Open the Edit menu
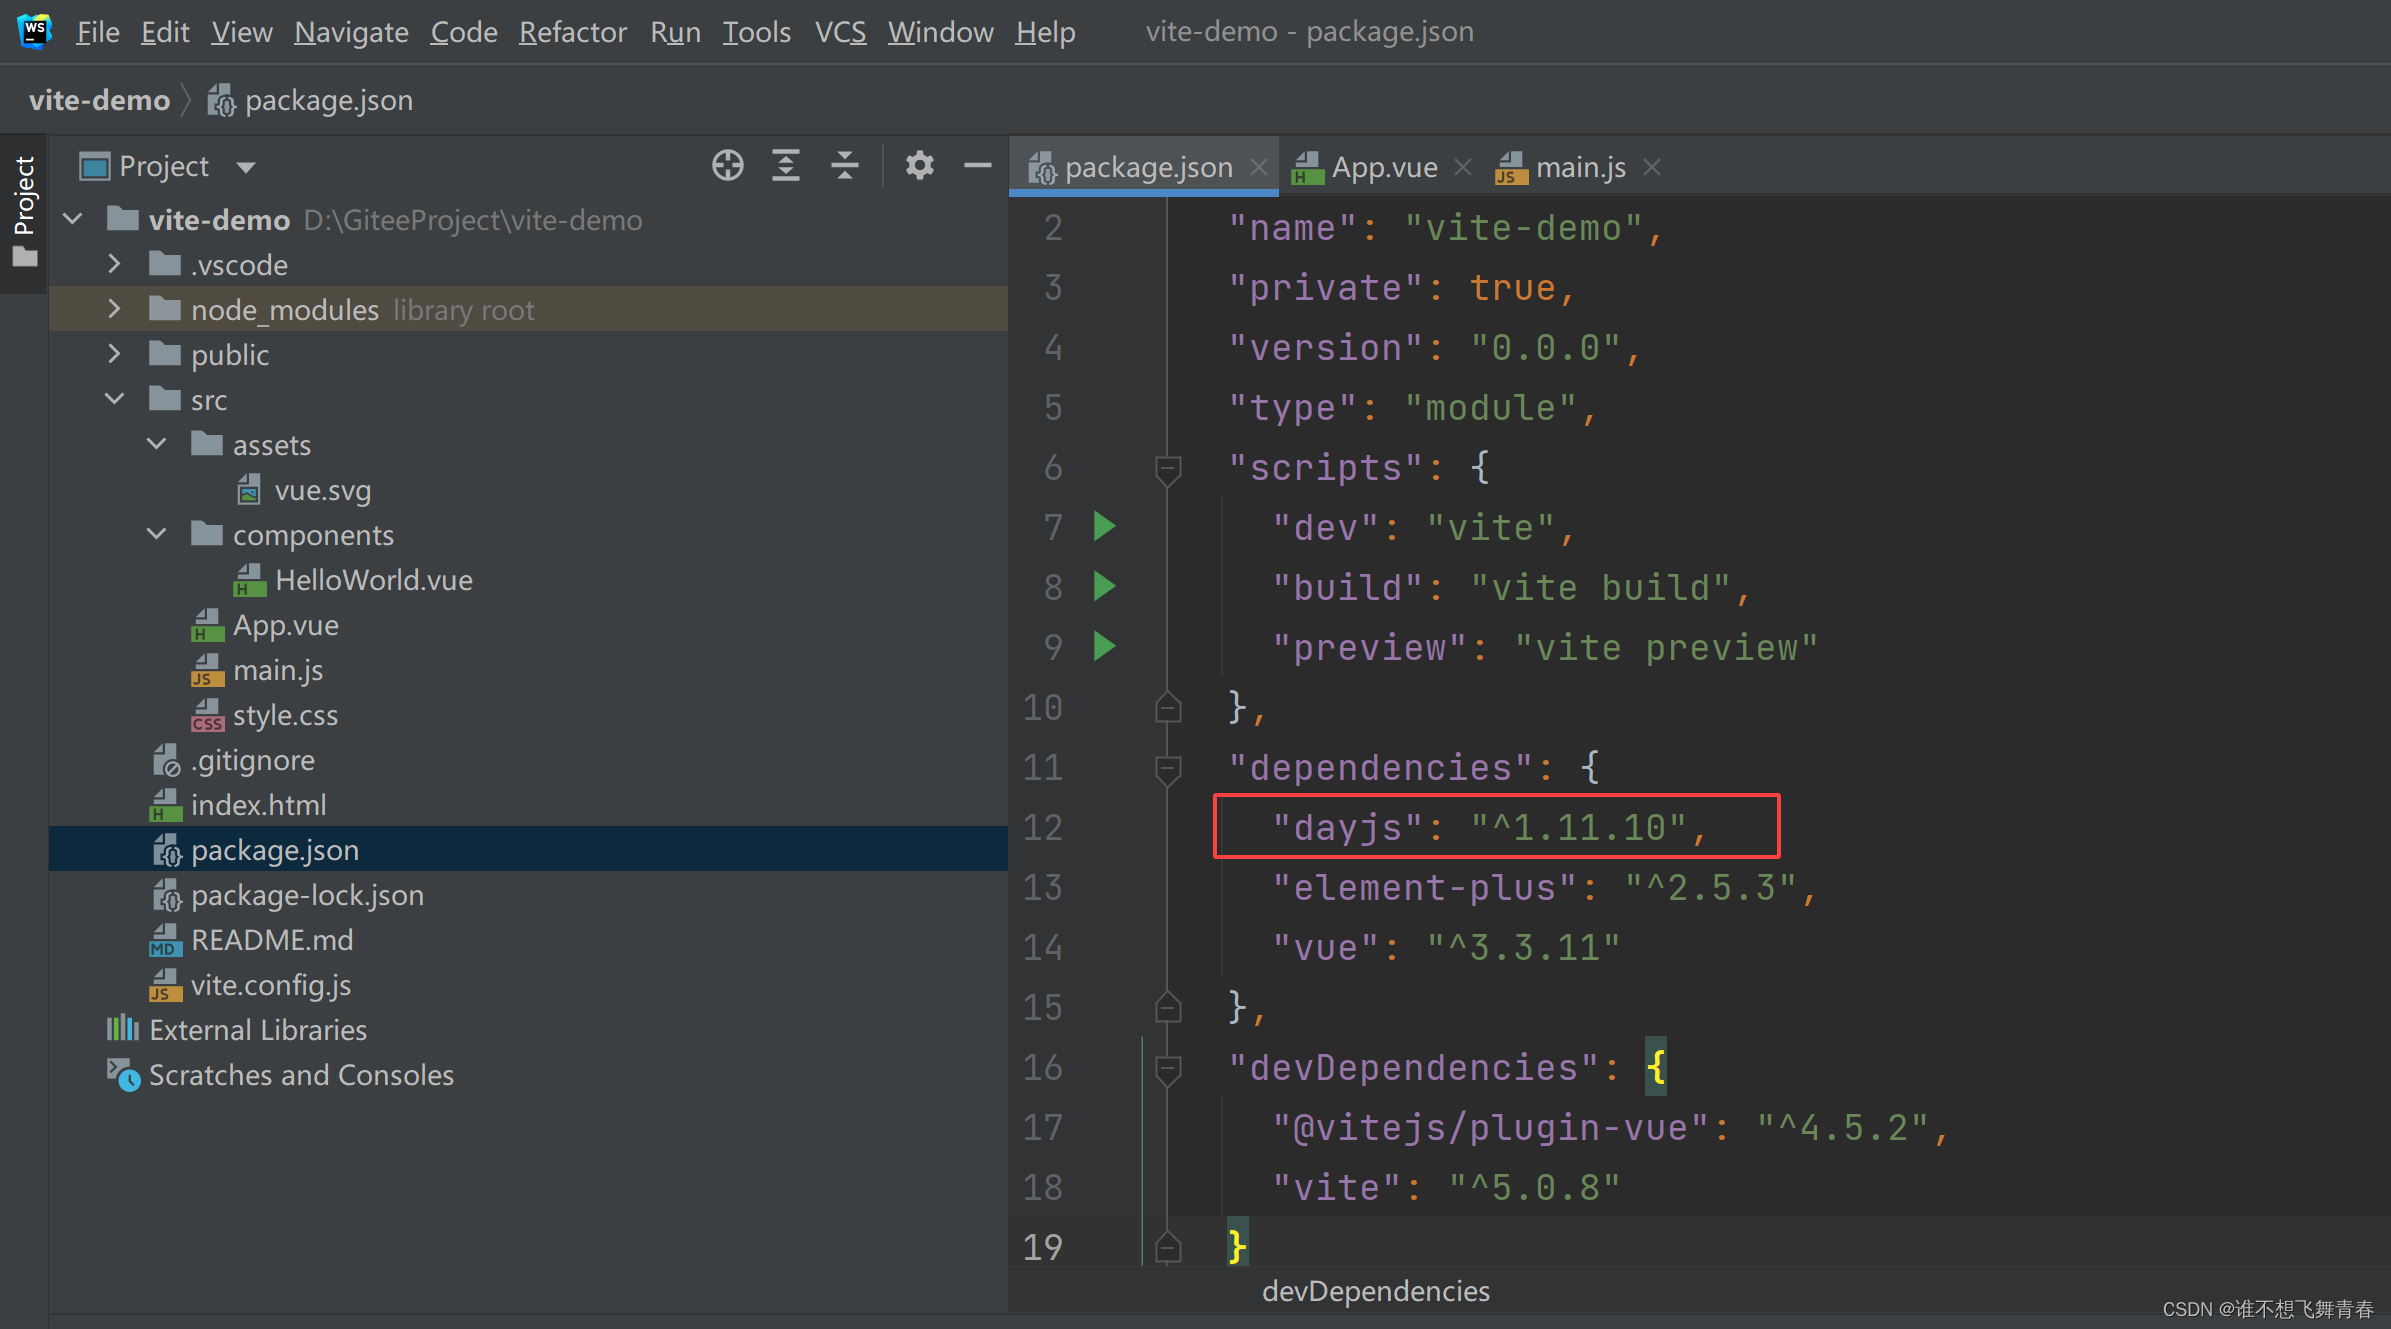2391x1329 pixels. pos(165,32)
